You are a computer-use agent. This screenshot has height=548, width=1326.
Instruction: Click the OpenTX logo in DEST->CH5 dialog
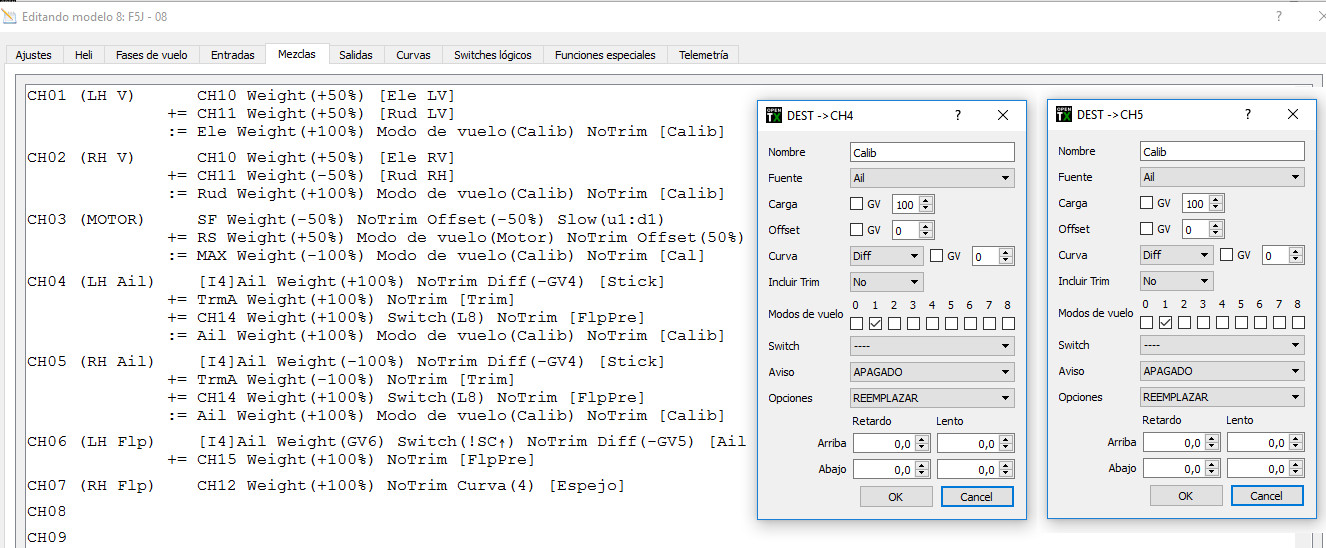click(x=1064, y=114)
